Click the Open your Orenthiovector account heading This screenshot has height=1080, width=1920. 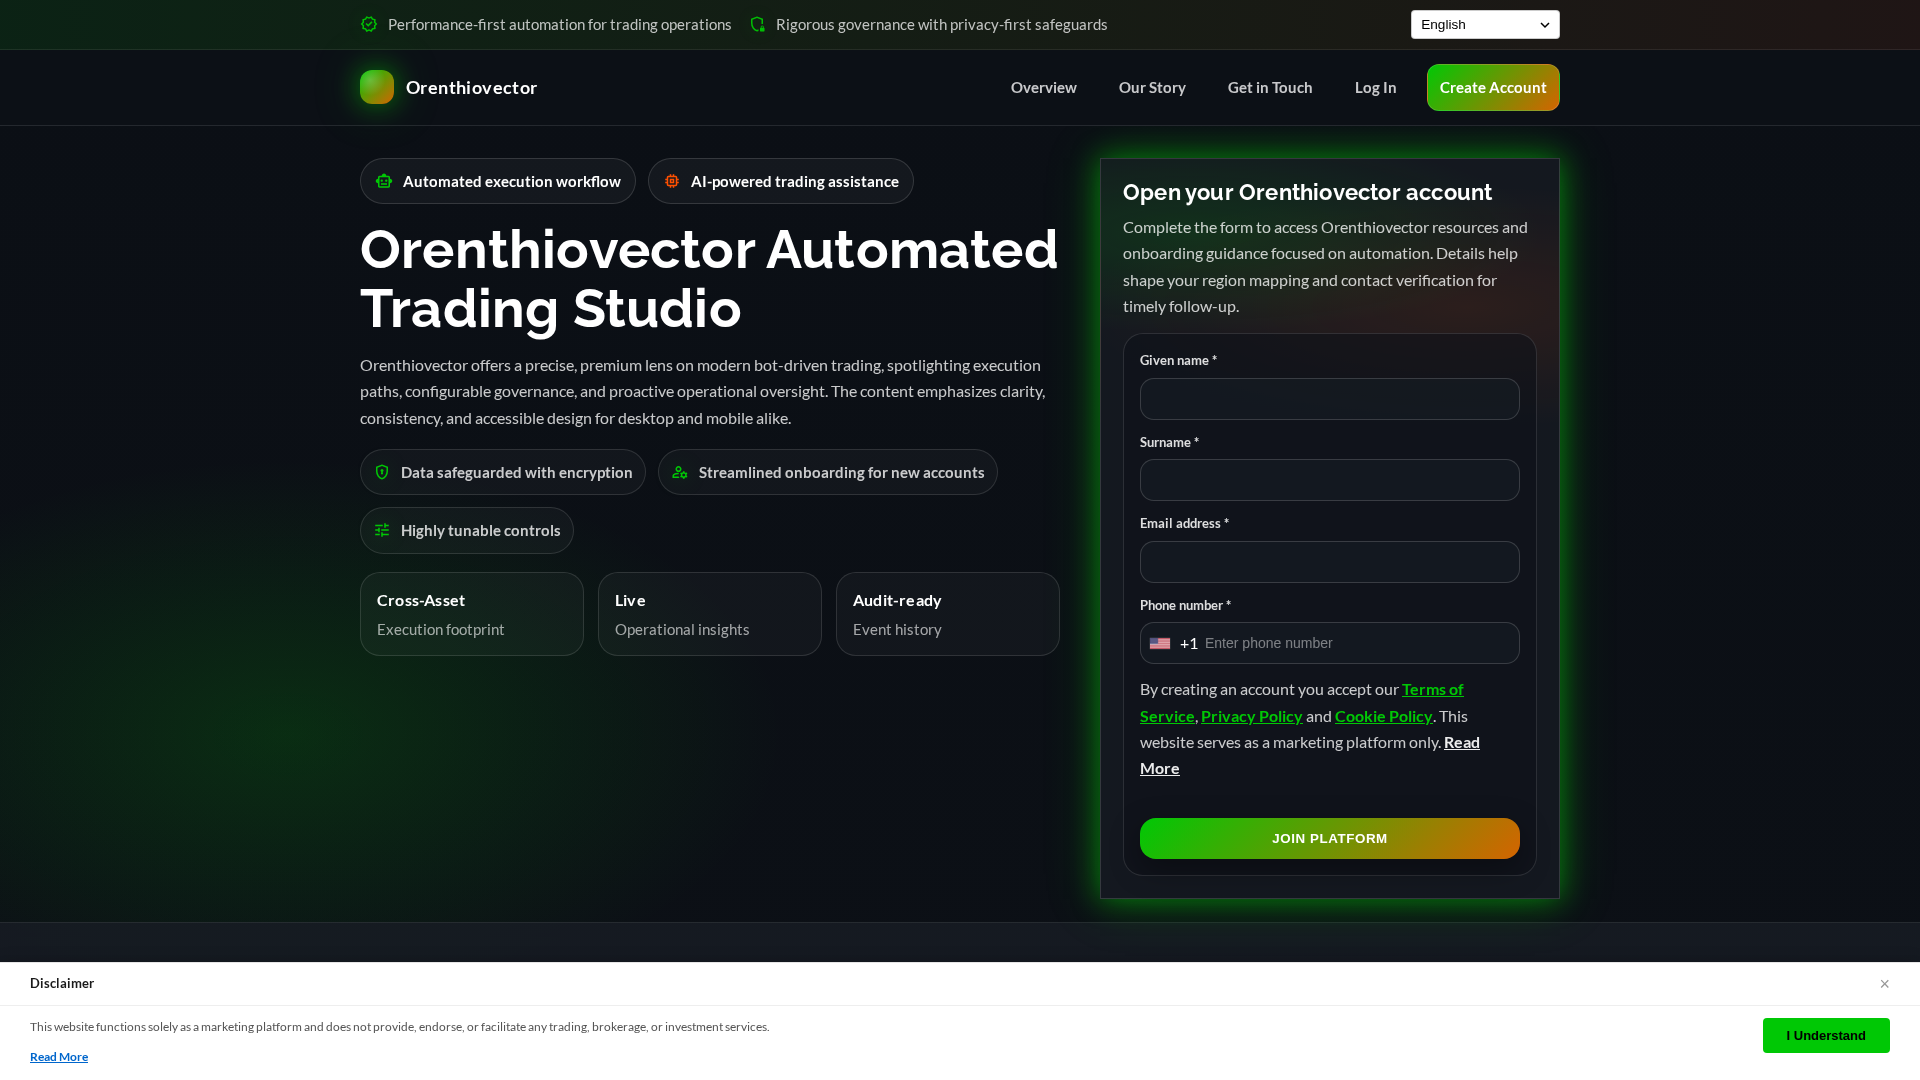click(1307, 192)
